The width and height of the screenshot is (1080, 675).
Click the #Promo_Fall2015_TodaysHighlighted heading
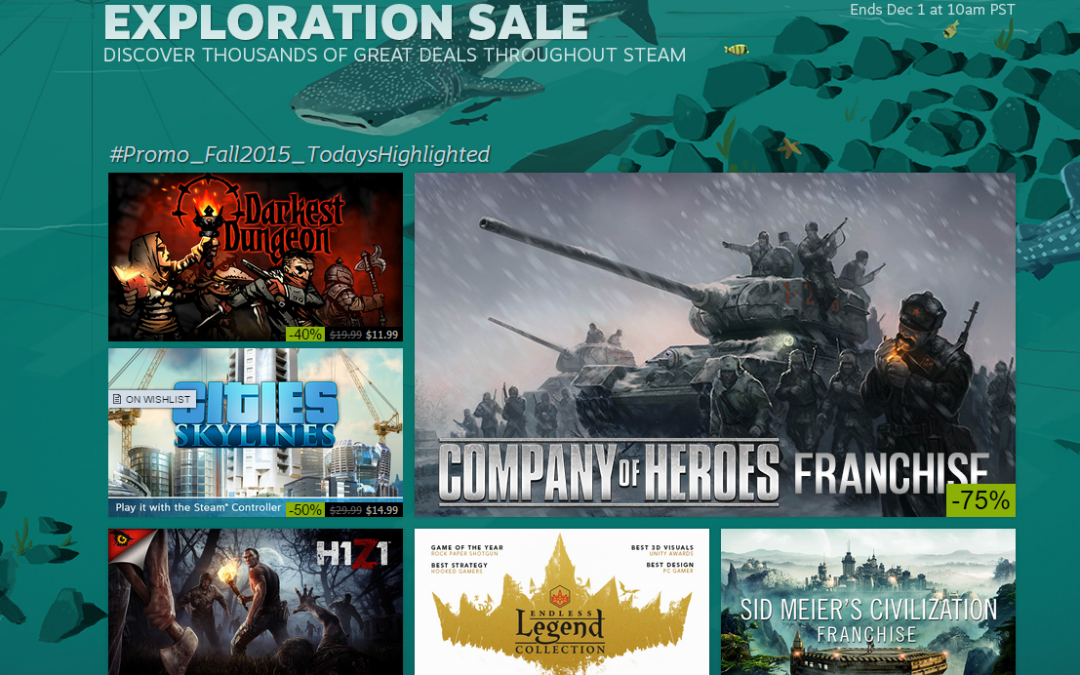(x=300, y=154)
